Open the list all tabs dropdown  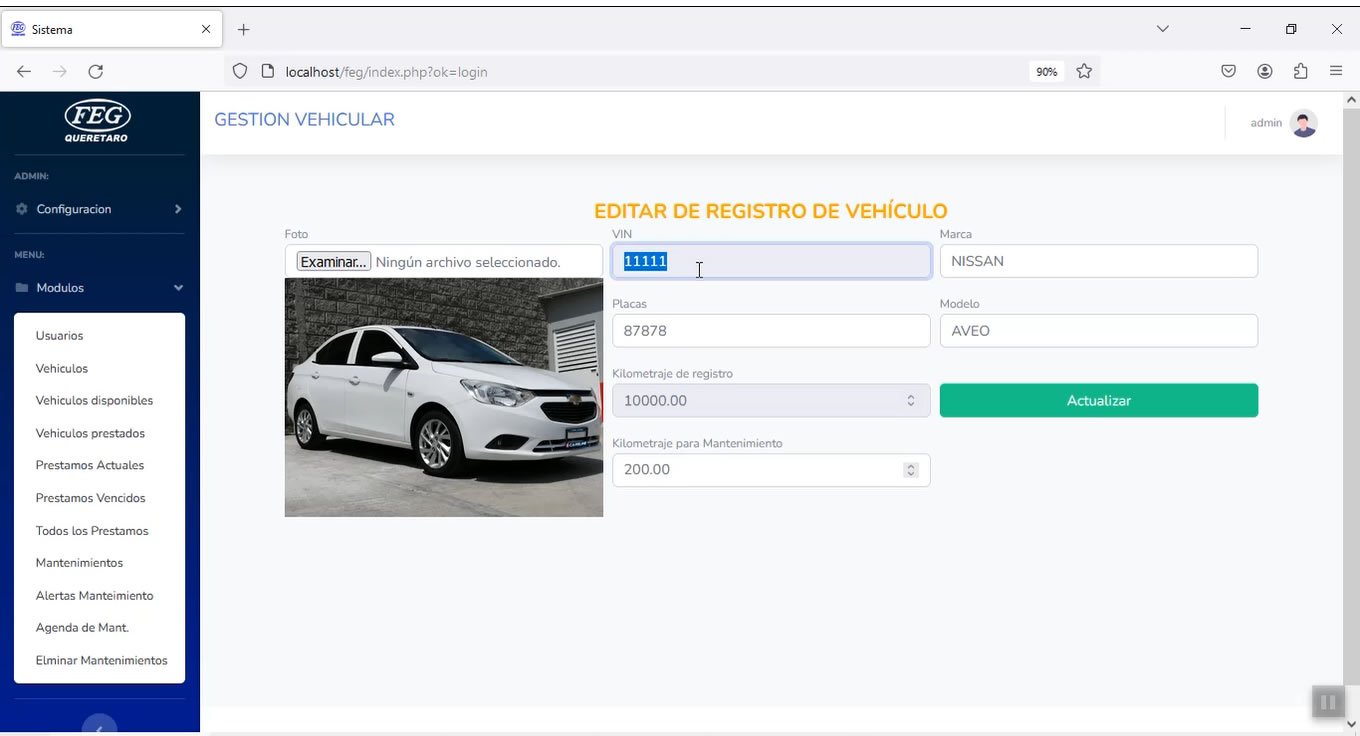[1162, 29]
